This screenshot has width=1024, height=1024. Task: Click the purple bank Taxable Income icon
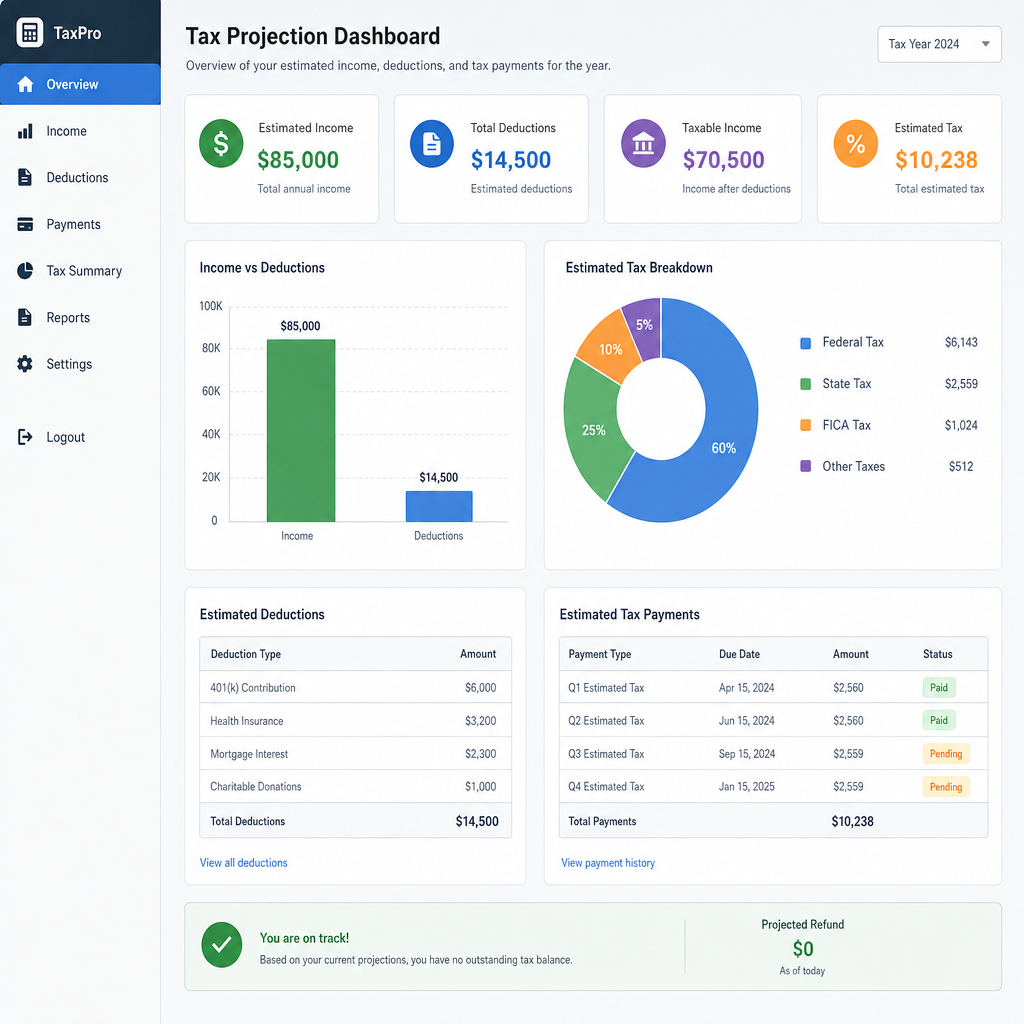[x=643, y=144]
